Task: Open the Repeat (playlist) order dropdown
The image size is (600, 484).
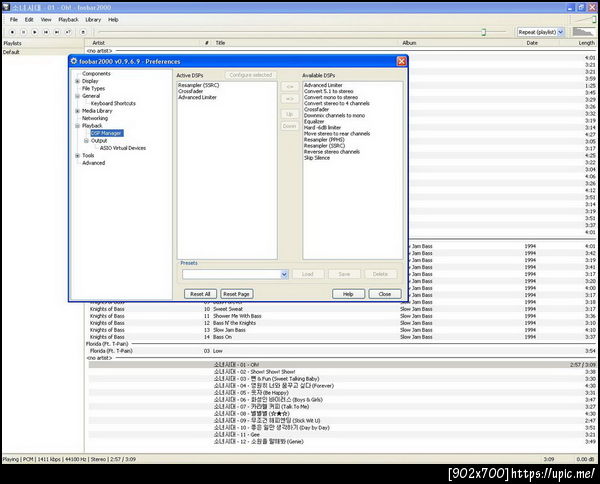Action: click(561, 32)
